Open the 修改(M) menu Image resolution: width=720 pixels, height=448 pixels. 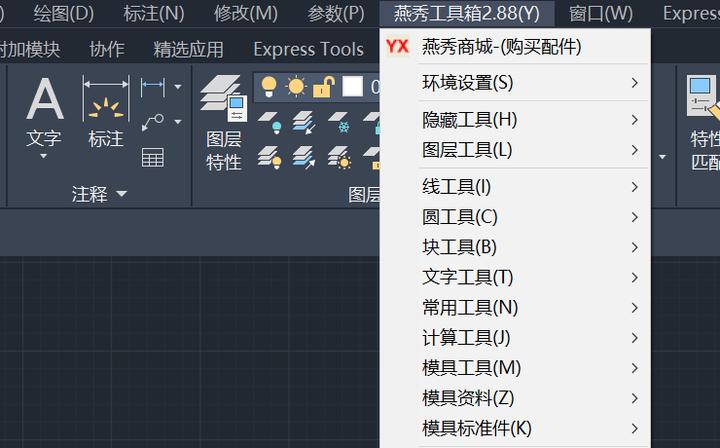click(x=246, y=14)
